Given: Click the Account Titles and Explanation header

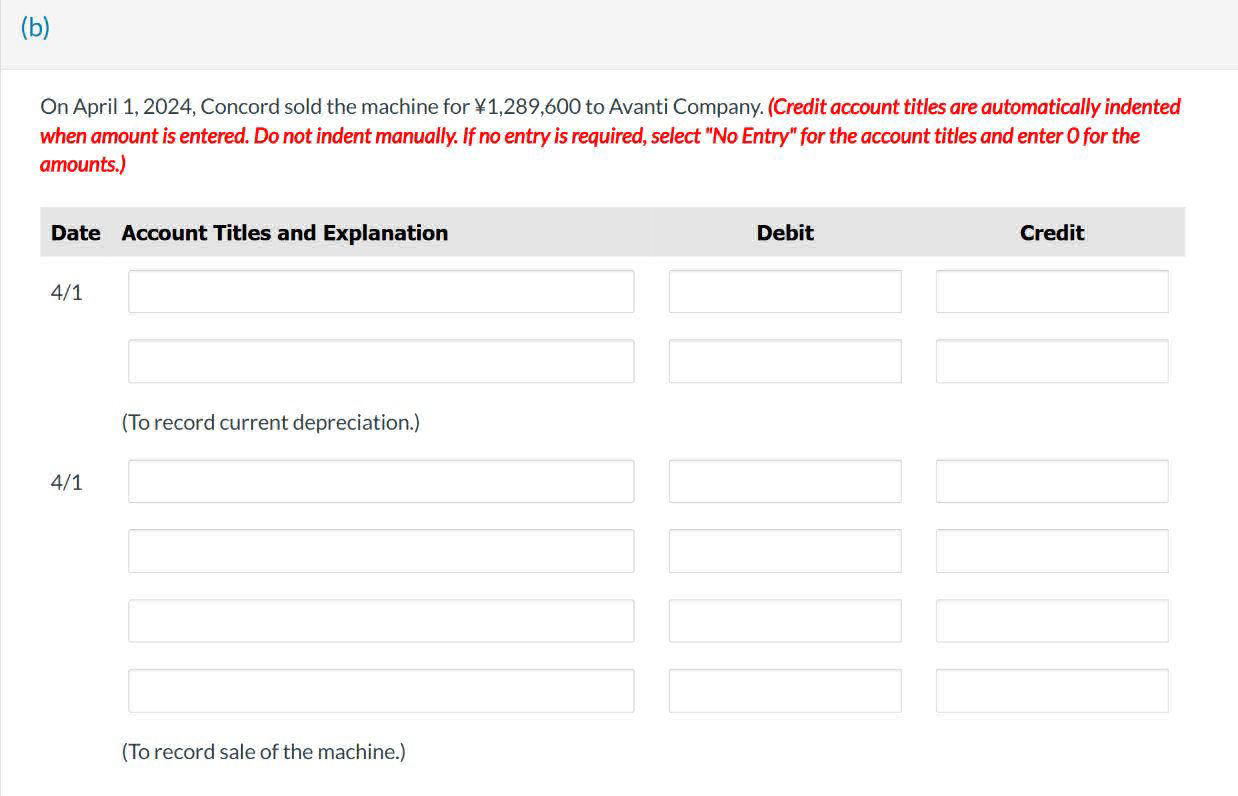Looking at the screenshot, I should pos(284,233).
